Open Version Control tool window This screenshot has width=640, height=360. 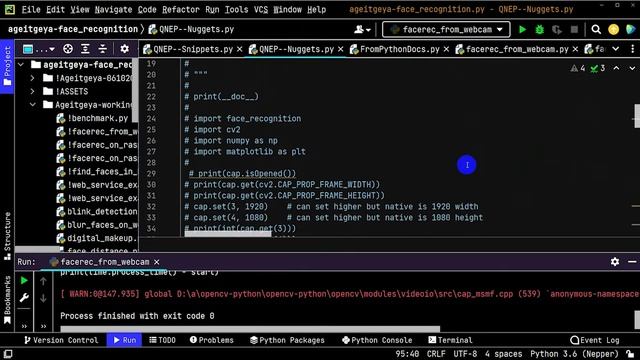click(x=61, y=340)
